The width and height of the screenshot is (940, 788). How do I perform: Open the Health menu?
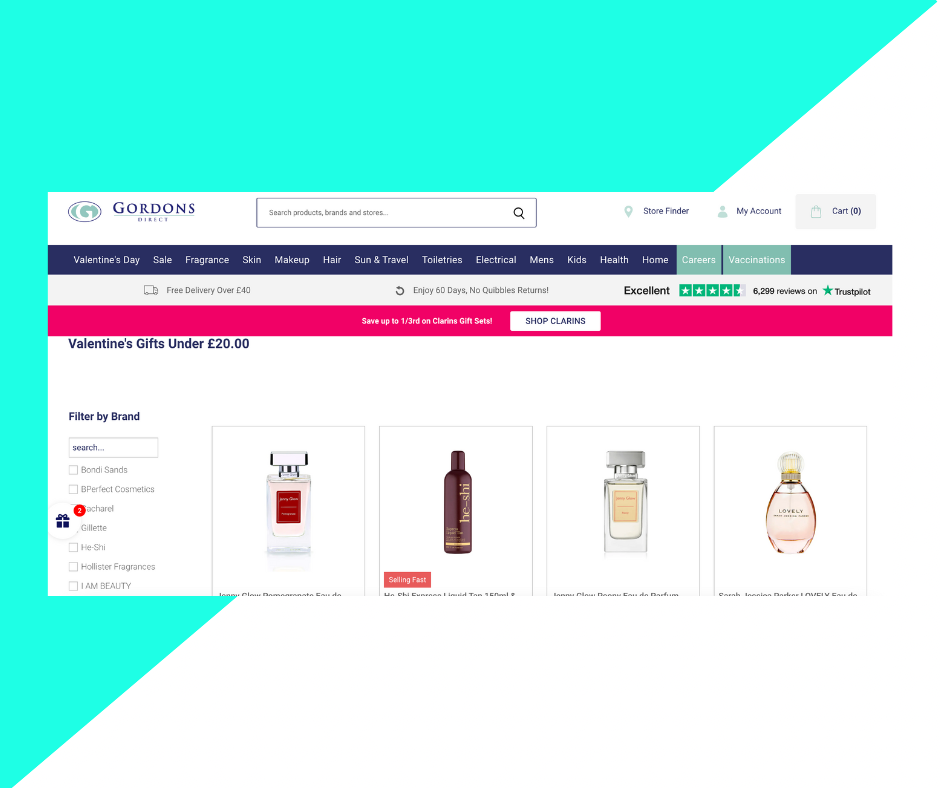[x=614, y=260]
